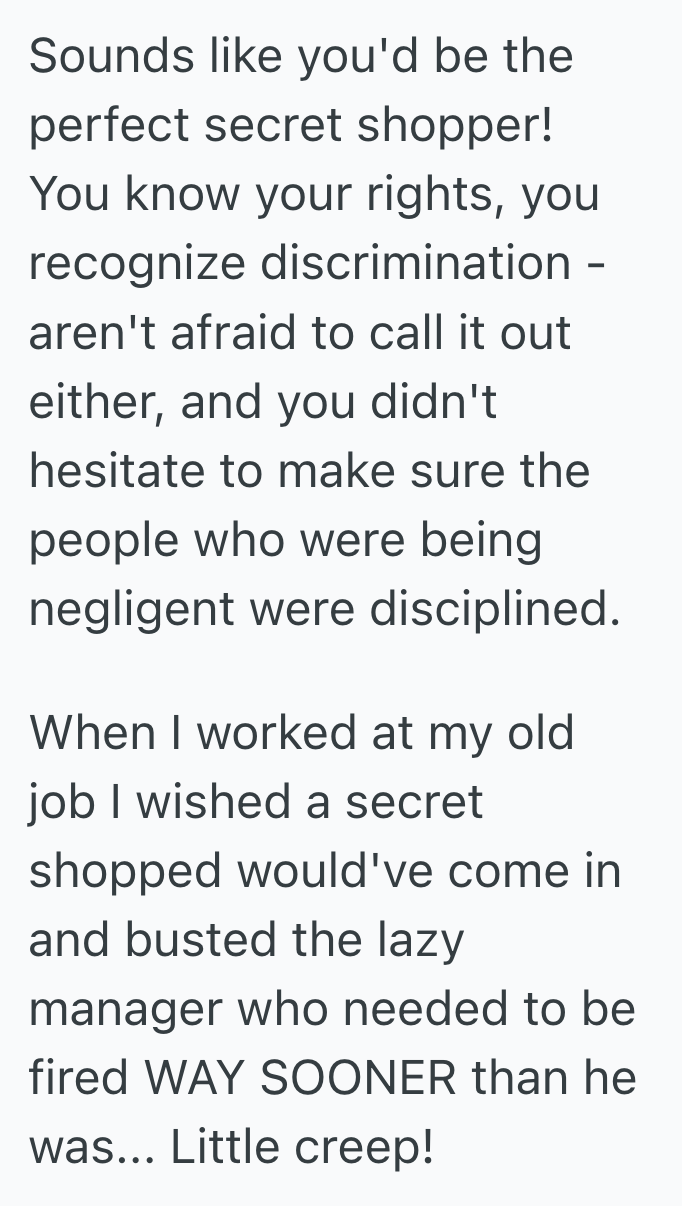
Task: Click the word "recognize"
Action: 135,262
